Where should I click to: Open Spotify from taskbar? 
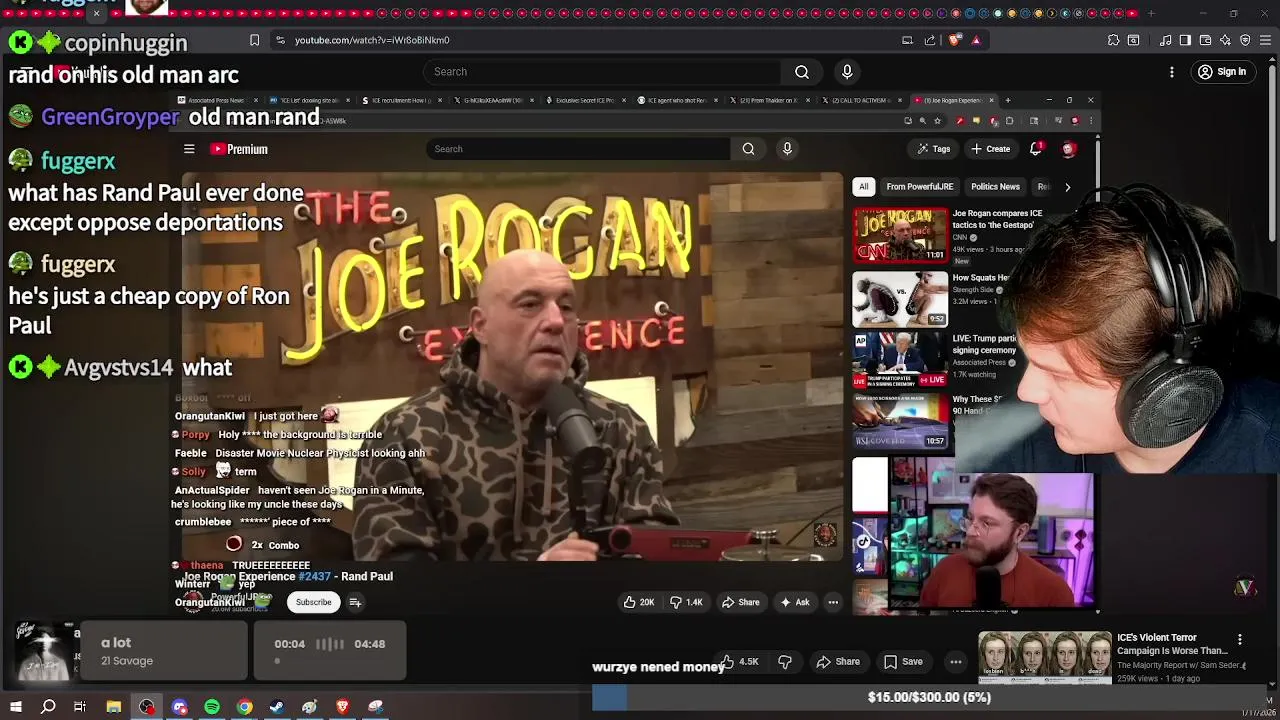click(212, 707)
